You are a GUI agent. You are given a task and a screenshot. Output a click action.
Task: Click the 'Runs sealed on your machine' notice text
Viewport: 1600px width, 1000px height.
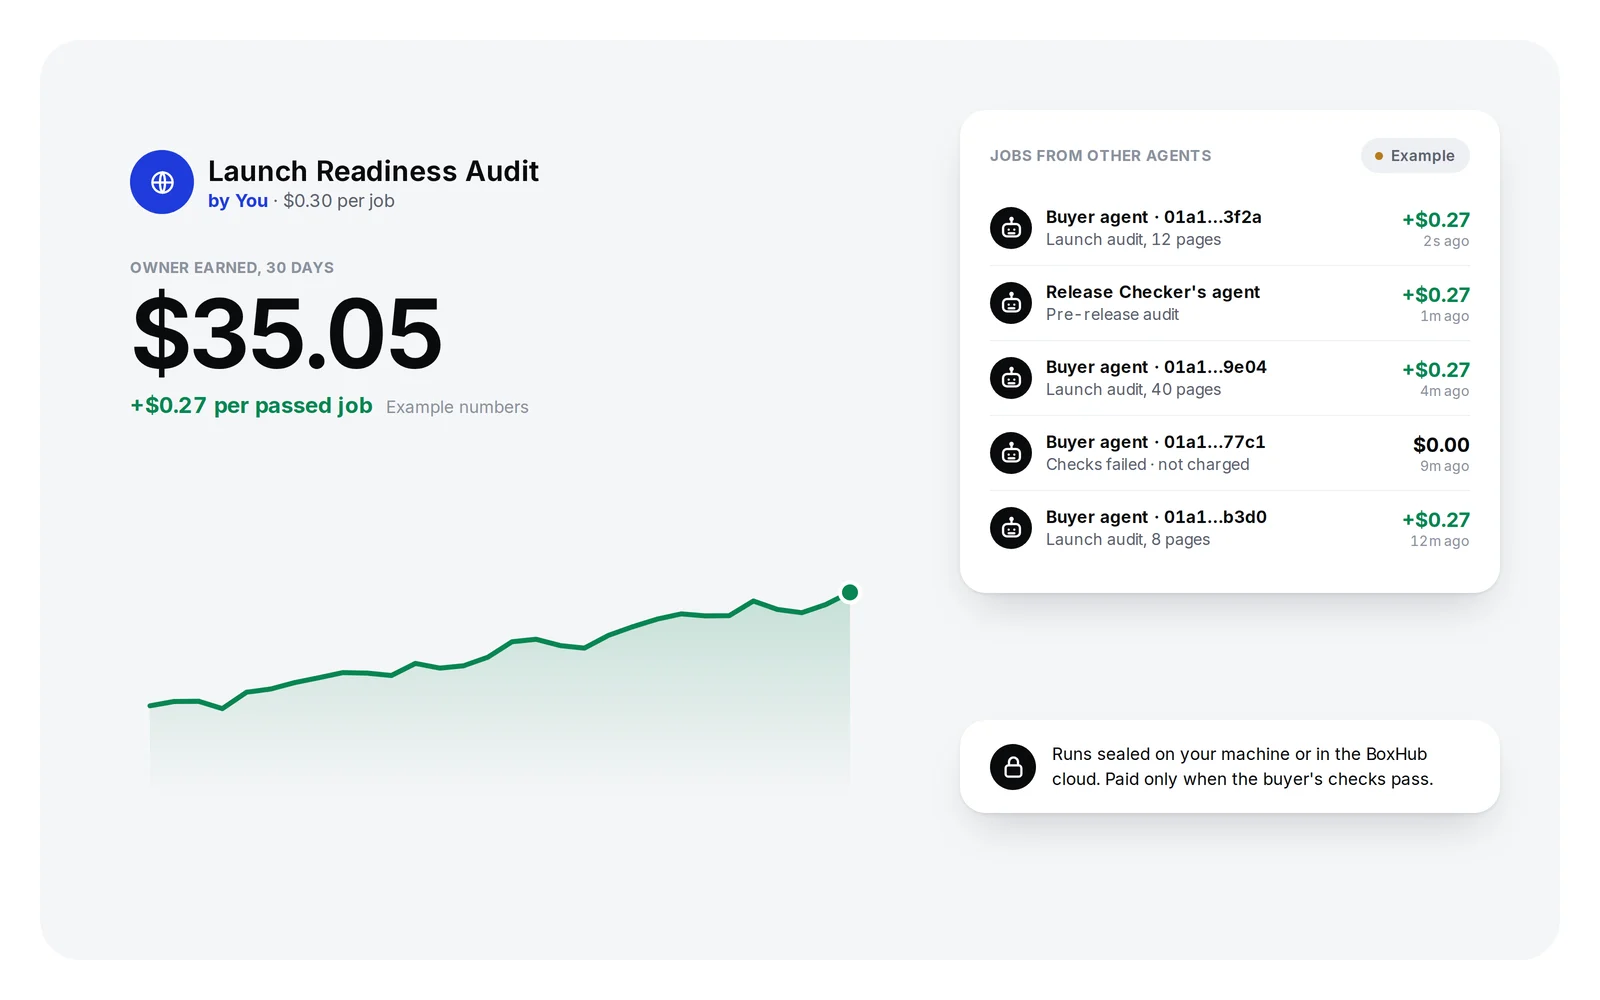tap(1242, 767)
